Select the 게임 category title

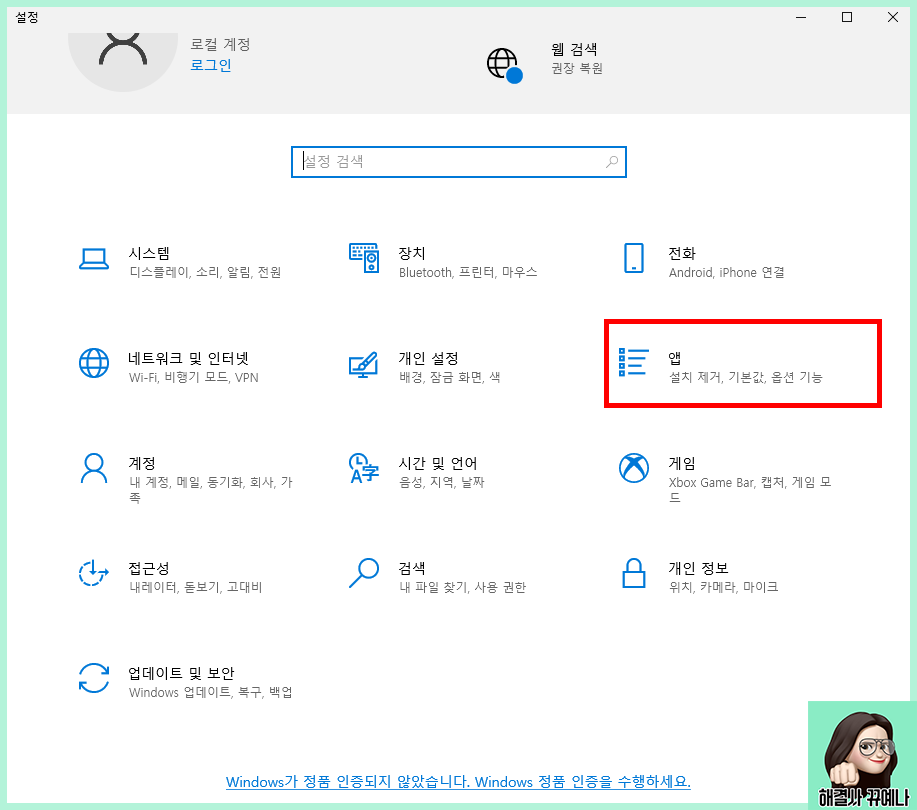[682, 463]
